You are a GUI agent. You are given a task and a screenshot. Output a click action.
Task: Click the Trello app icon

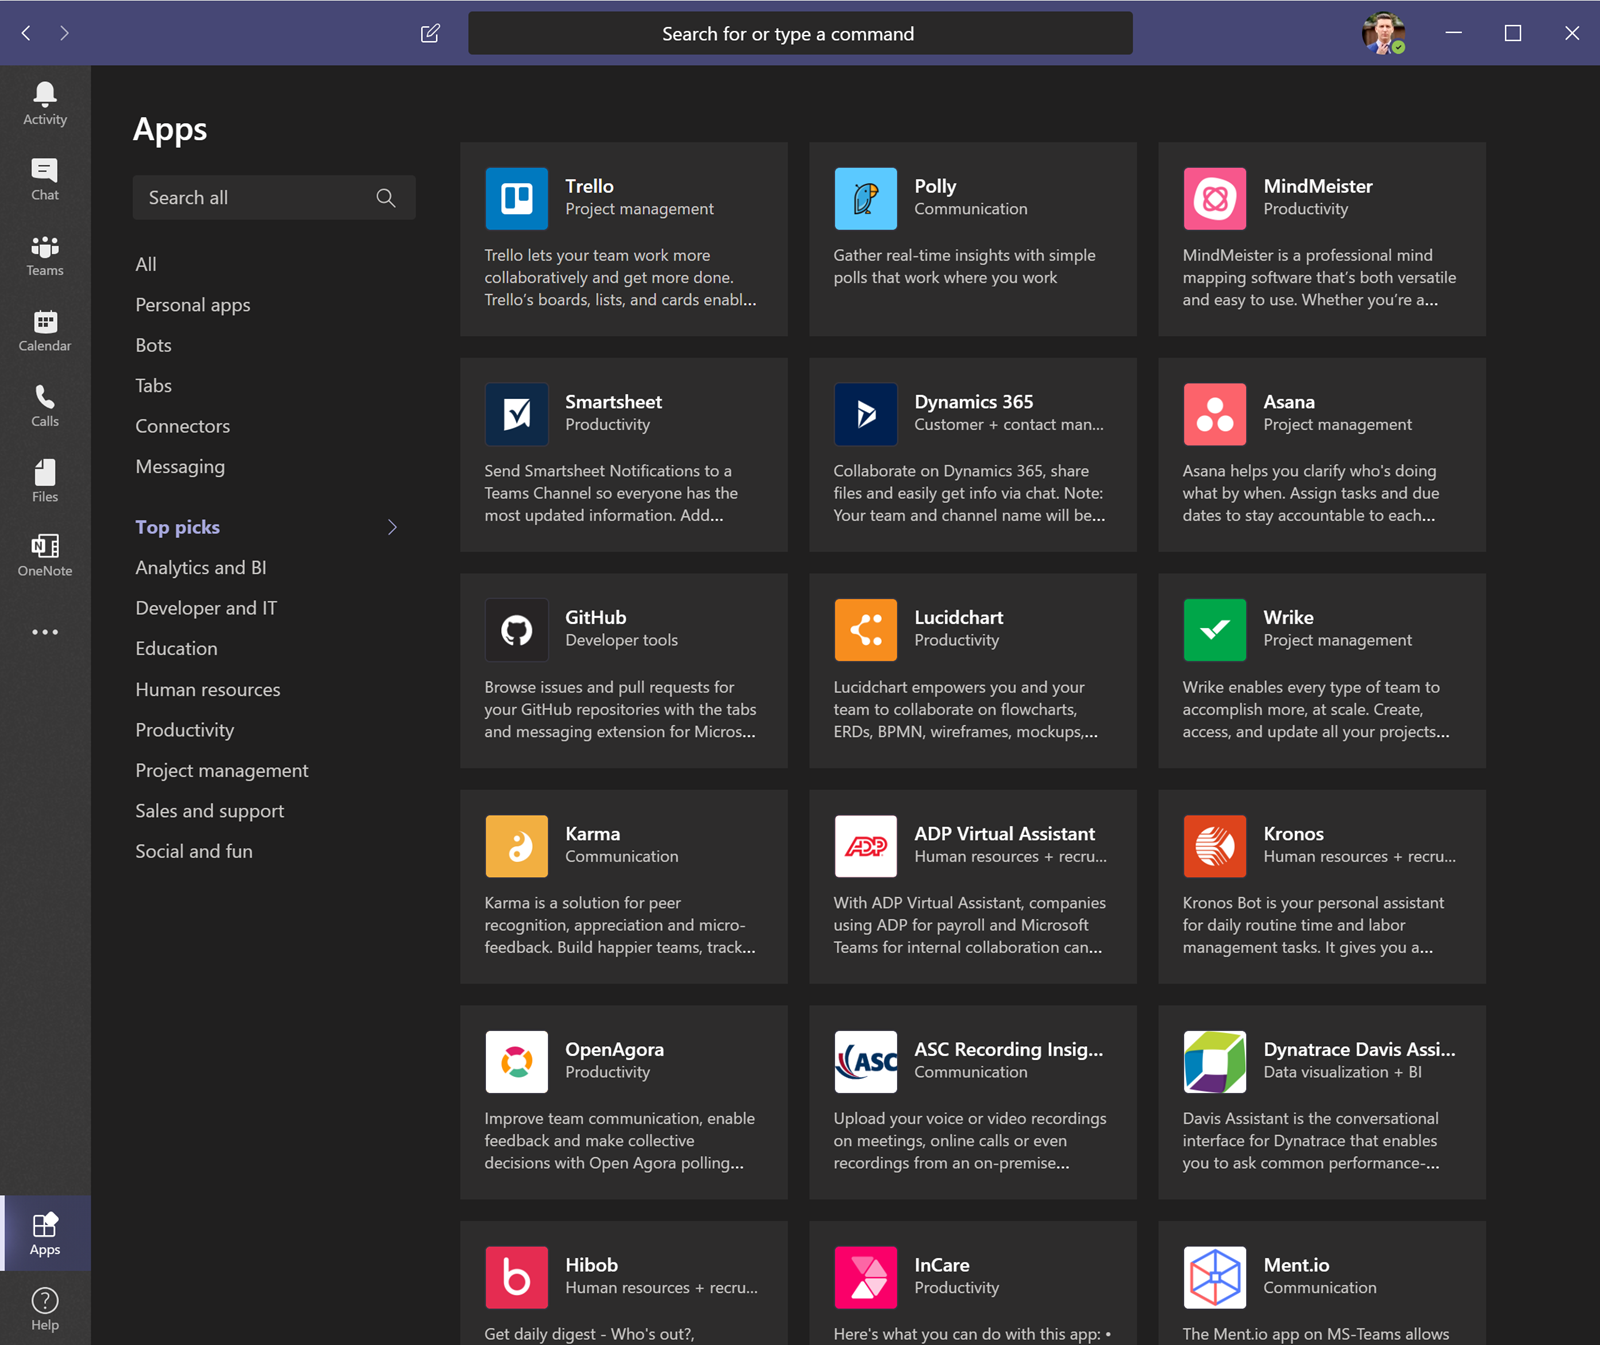517,198
